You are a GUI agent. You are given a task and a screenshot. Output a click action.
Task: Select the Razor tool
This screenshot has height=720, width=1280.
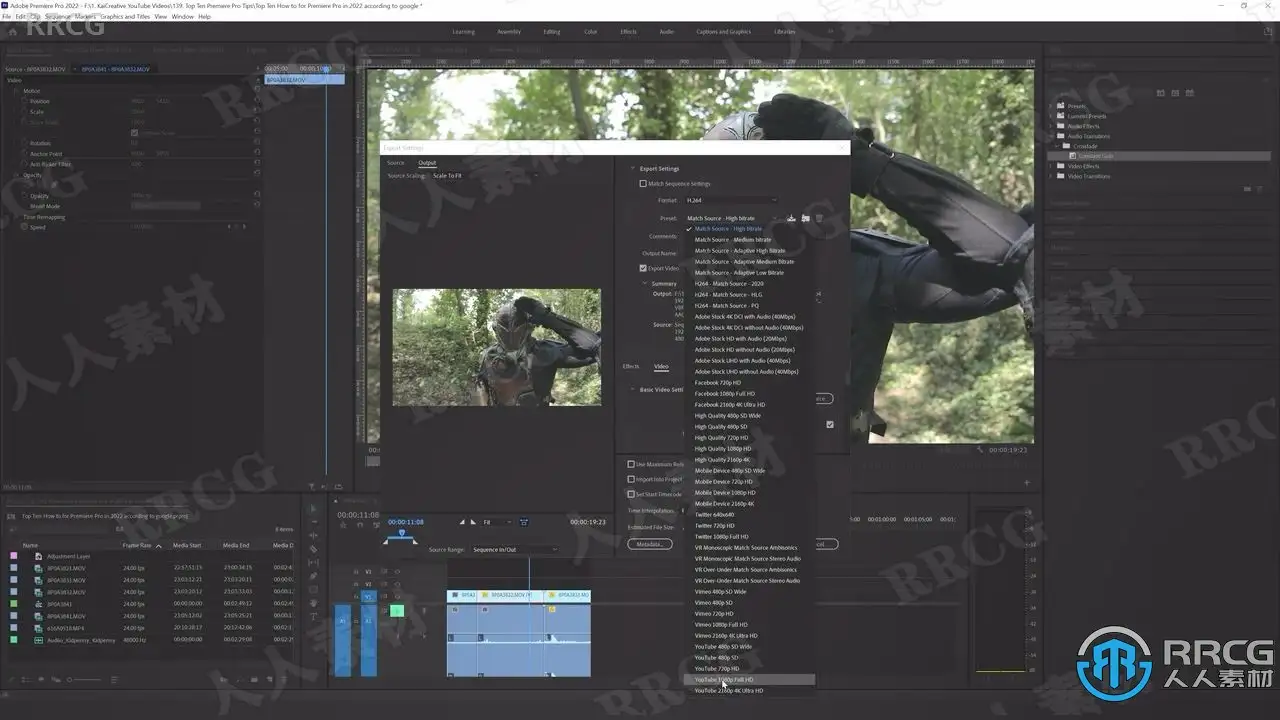[x=313, y=549]
